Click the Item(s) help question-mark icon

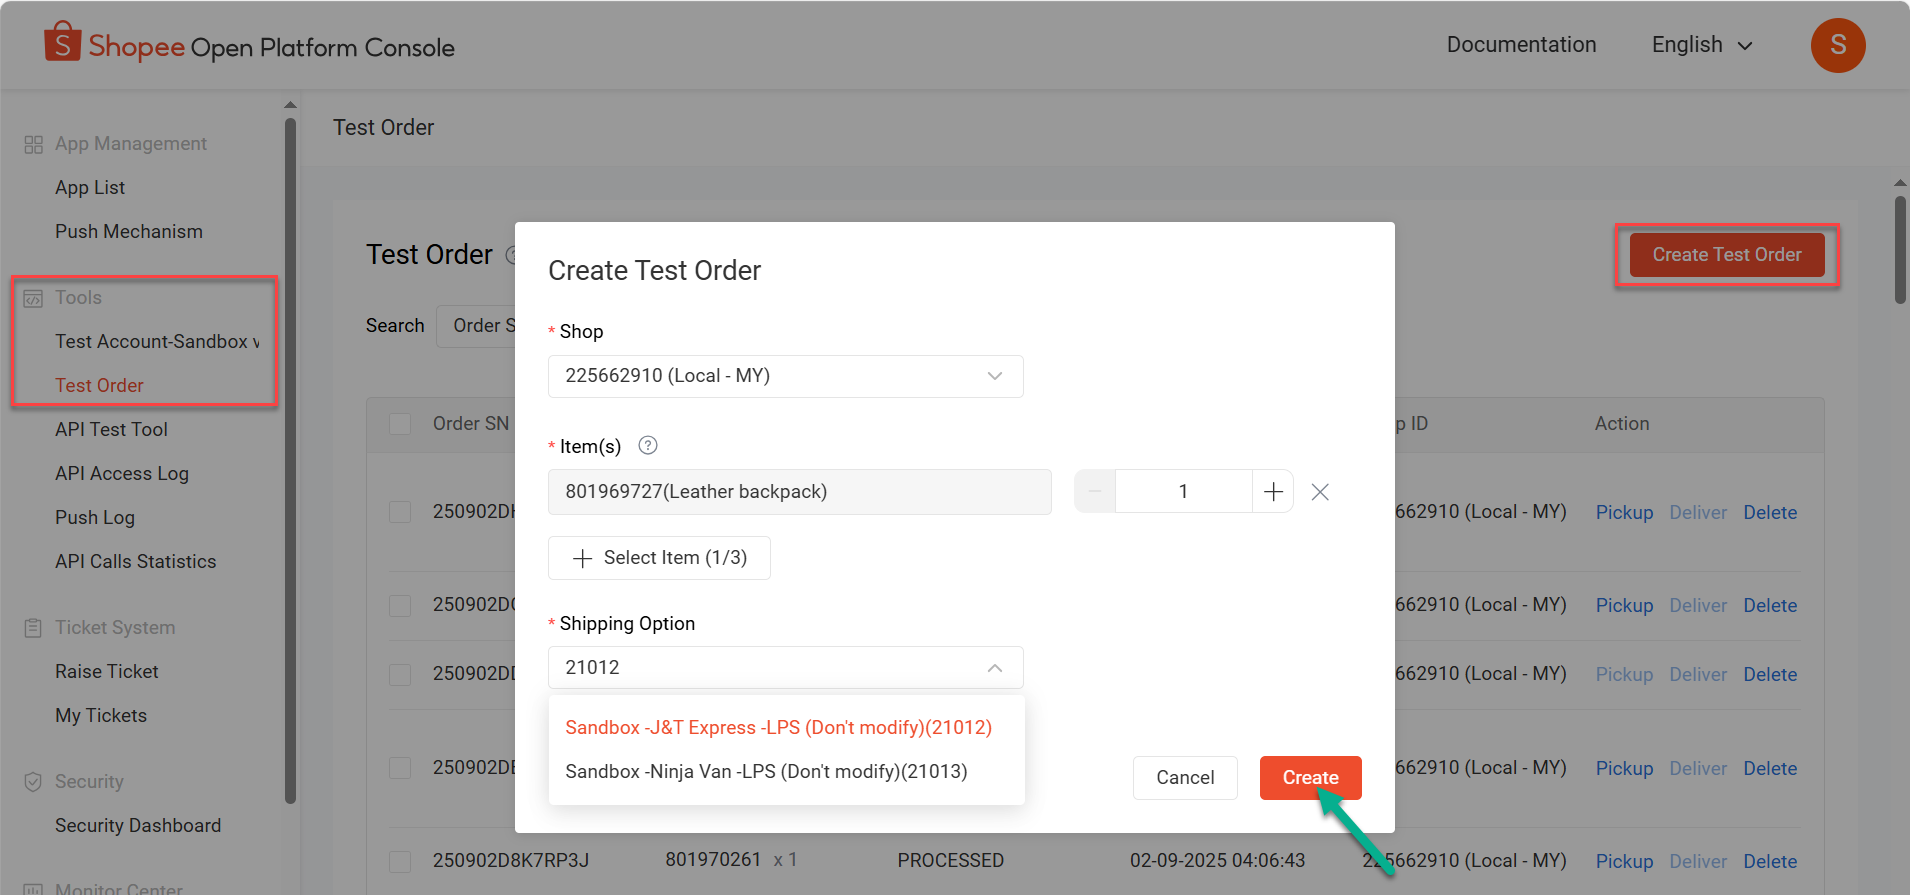[648, 446]
